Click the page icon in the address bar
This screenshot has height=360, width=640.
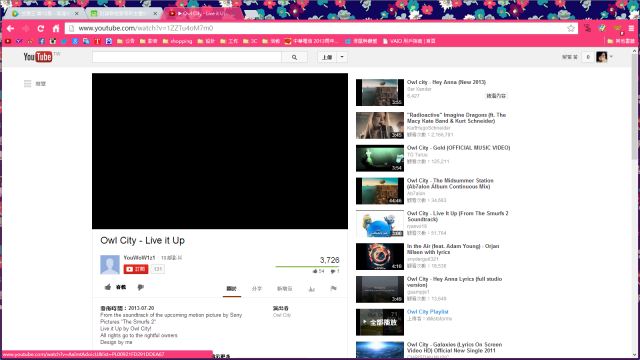pos(71,29)
